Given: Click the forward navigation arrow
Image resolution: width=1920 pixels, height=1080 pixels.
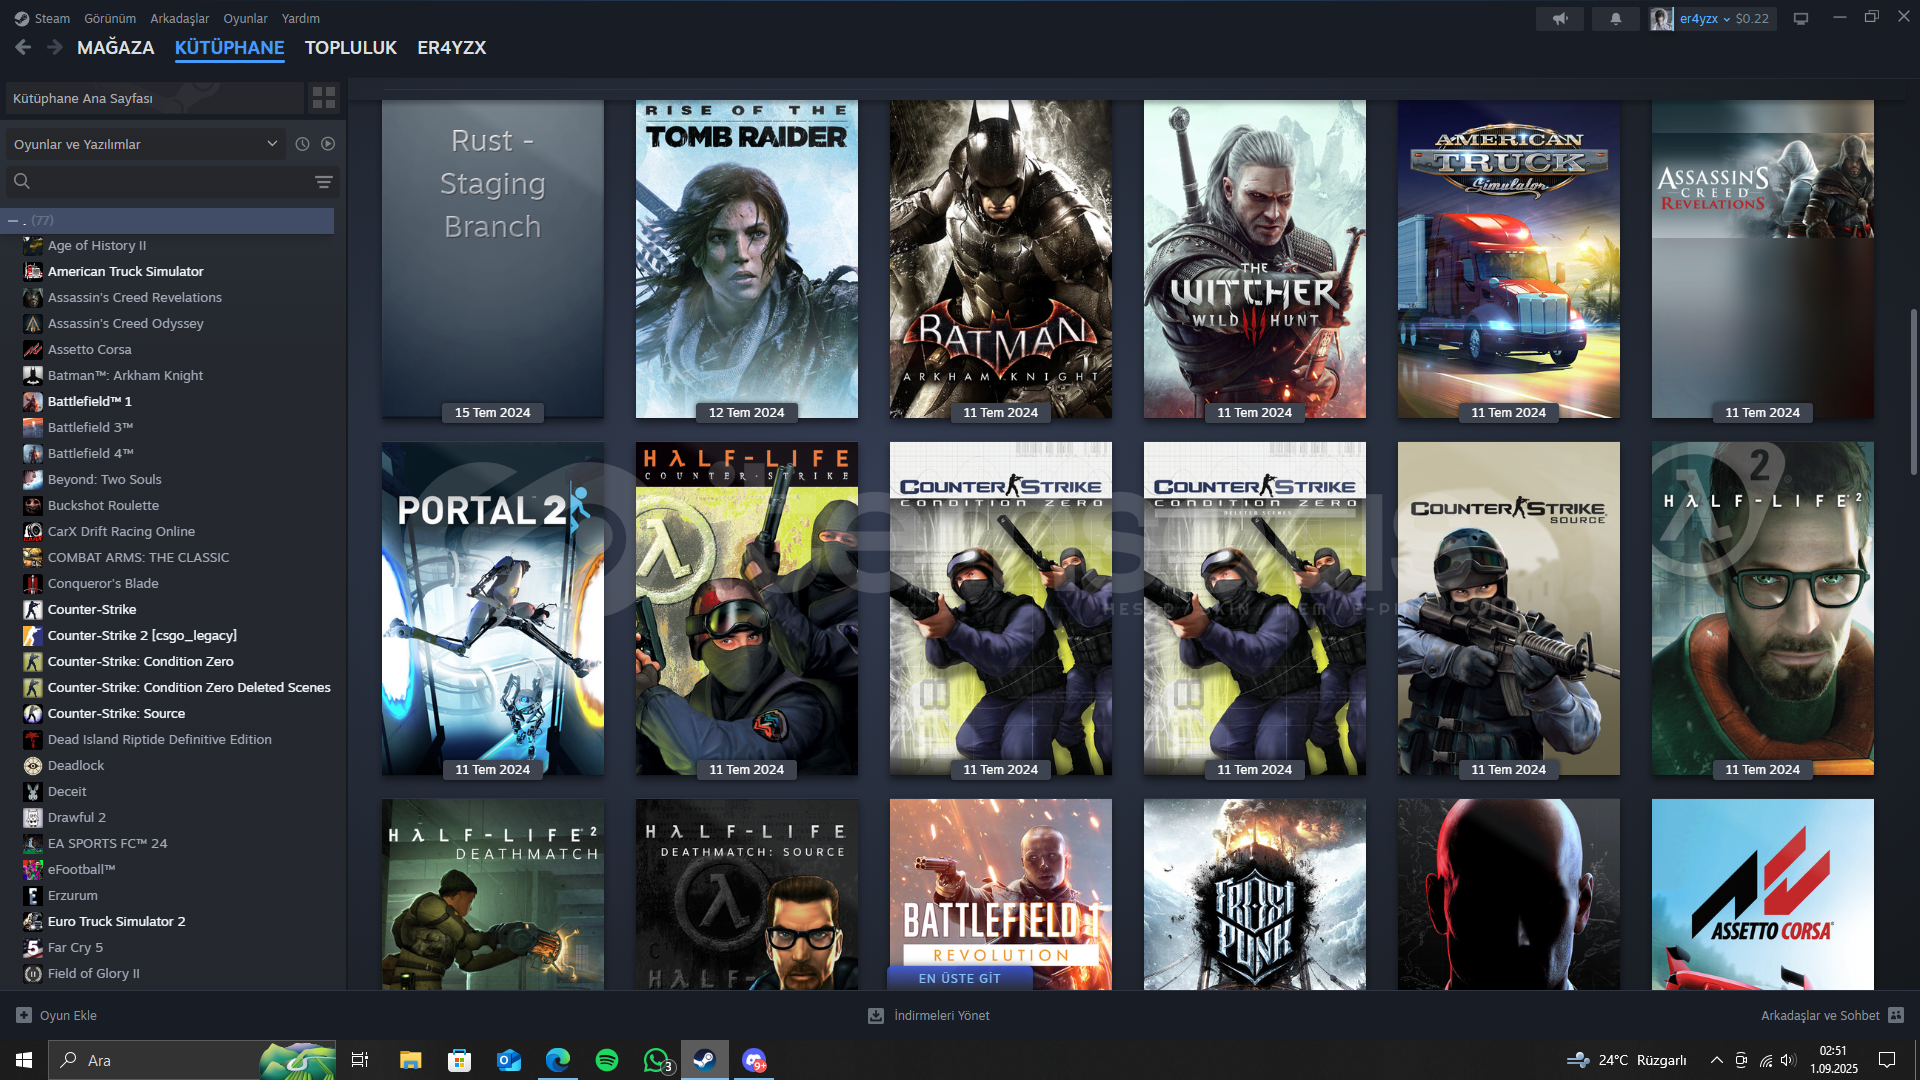Looking at the screenshot, I should click(55, 47).
